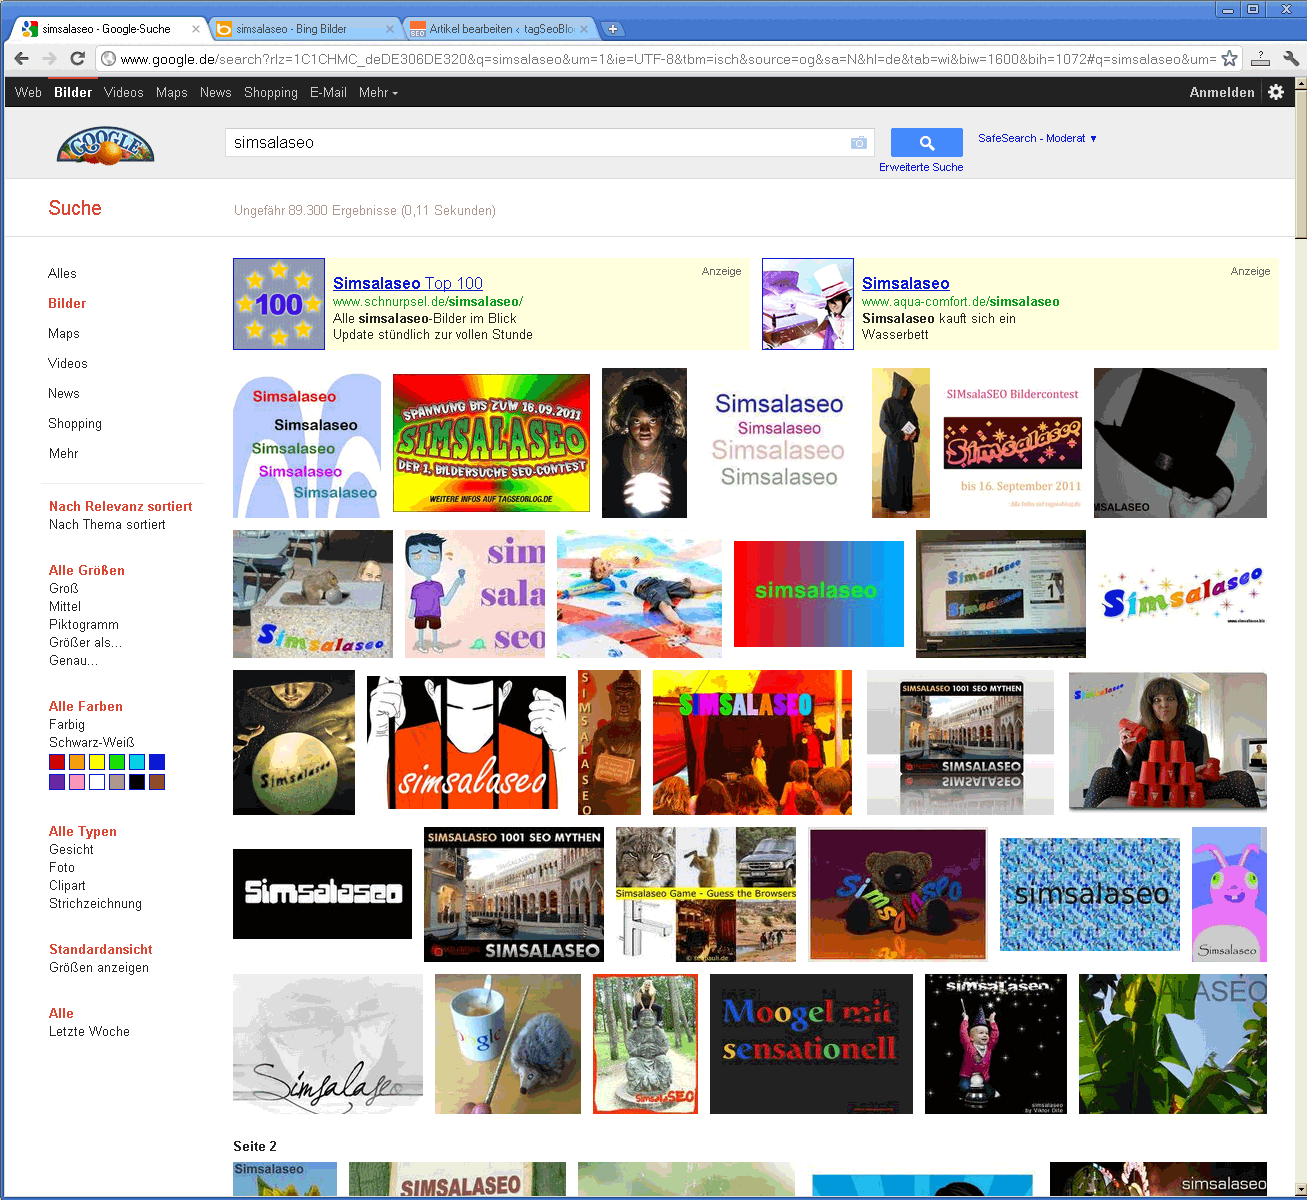The image size is (1307, 1200).
Task: Open the Google settings gear icon
Action: (1276, 92)
